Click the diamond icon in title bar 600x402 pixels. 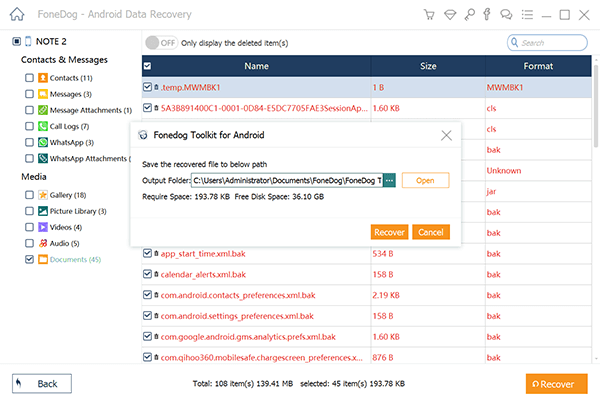click(x=450, y=15)
